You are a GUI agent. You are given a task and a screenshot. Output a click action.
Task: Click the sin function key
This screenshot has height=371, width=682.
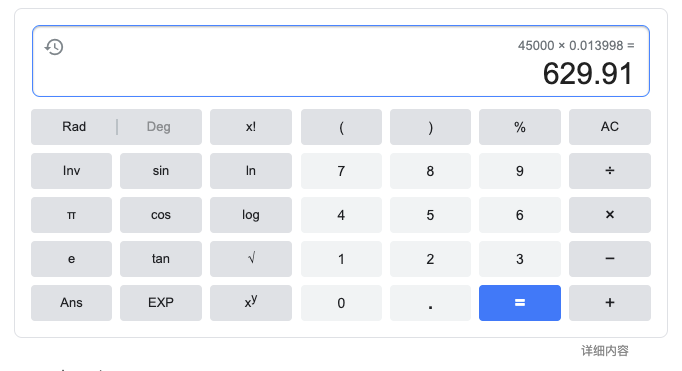(x=161, y=171)
